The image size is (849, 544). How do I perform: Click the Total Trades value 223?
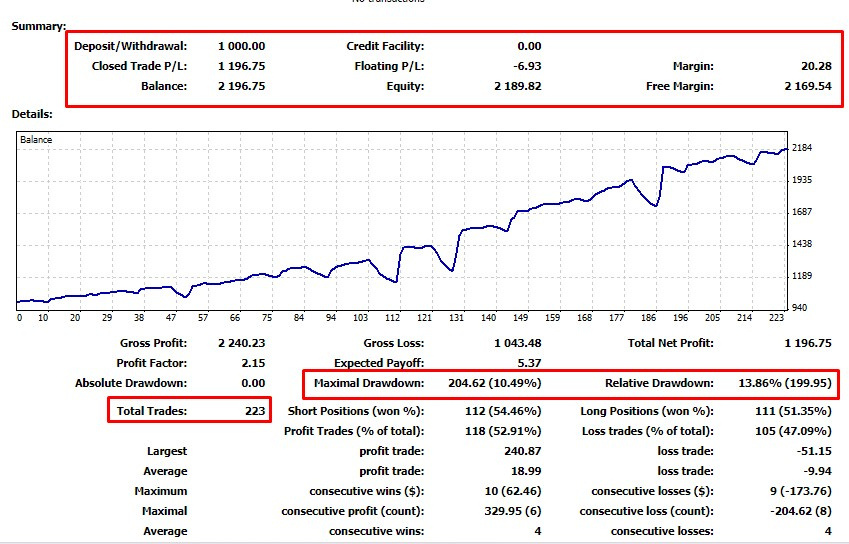coord(255,411)
